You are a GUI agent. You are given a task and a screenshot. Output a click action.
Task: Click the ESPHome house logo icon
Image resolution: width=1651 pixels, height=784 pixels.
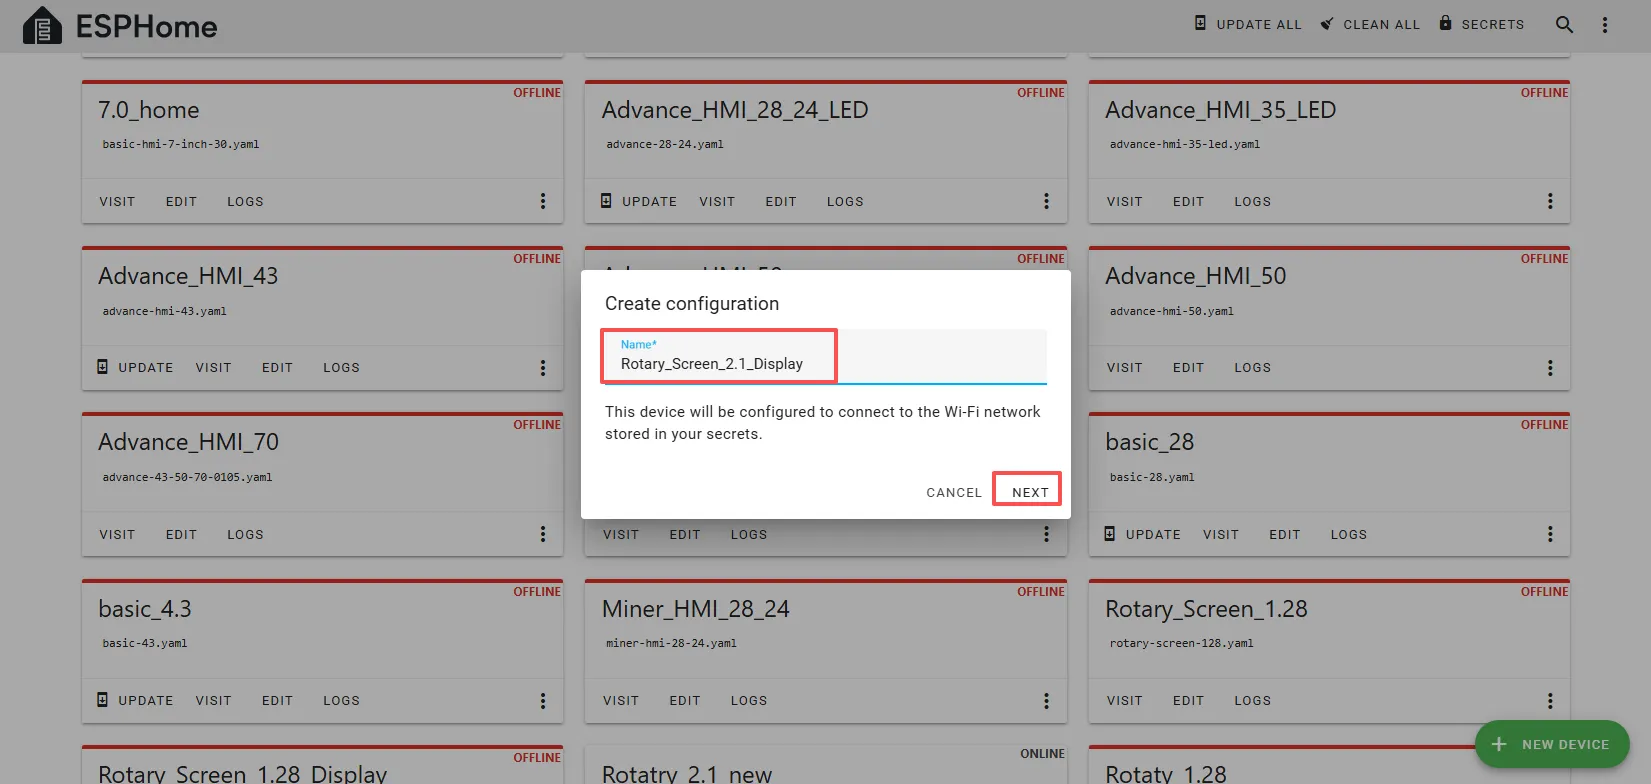[42, 26]
